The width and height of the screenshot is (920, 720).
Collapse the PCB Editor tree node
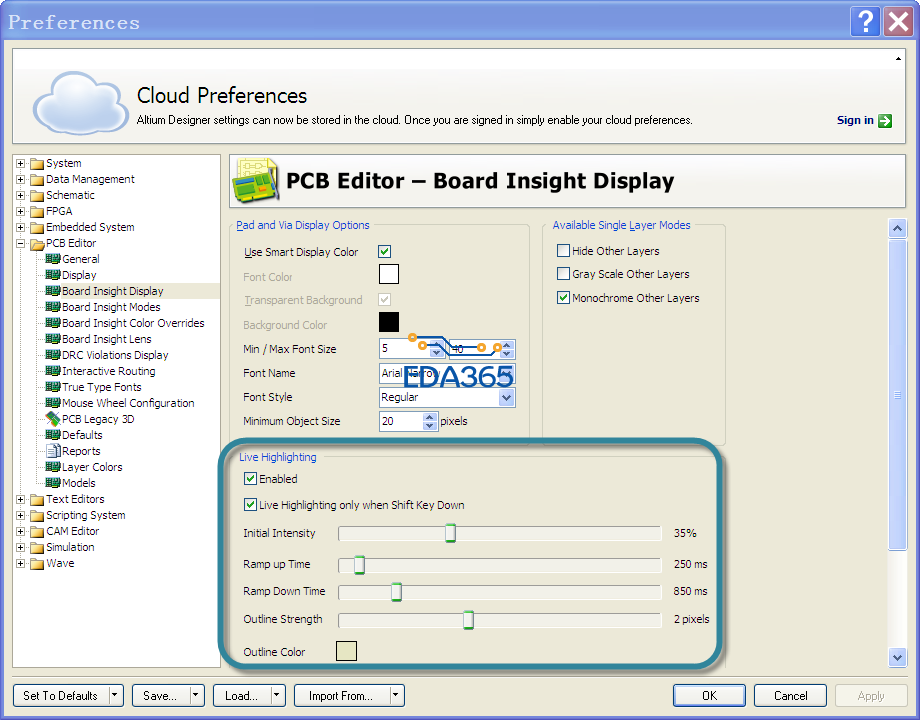pyautogui.click(x=21, y=243)
